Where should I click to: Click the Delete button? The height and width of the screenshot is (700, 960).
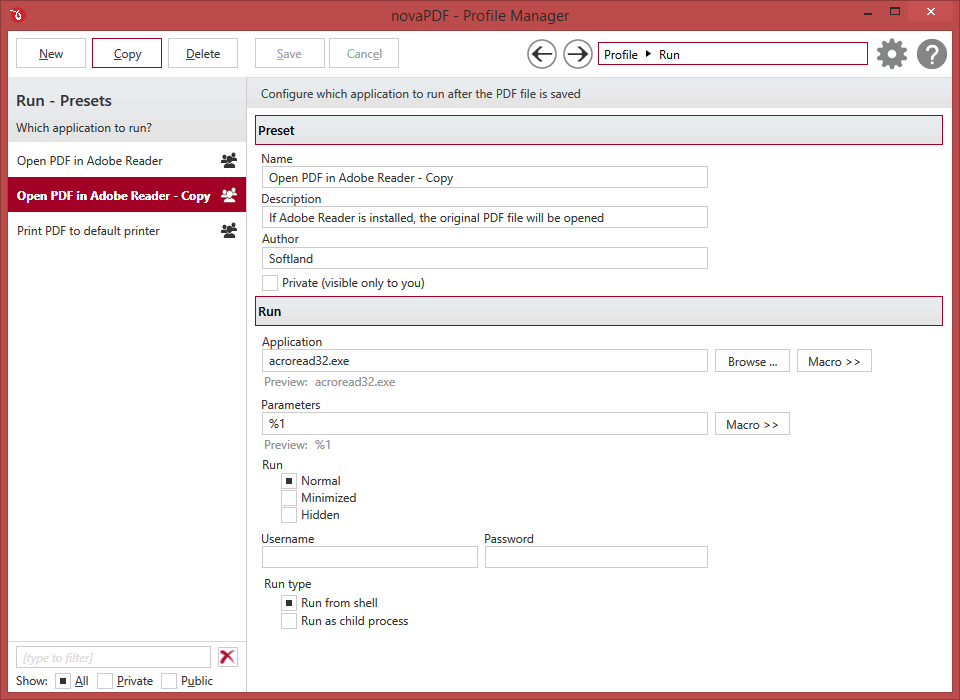pos(203,54)
